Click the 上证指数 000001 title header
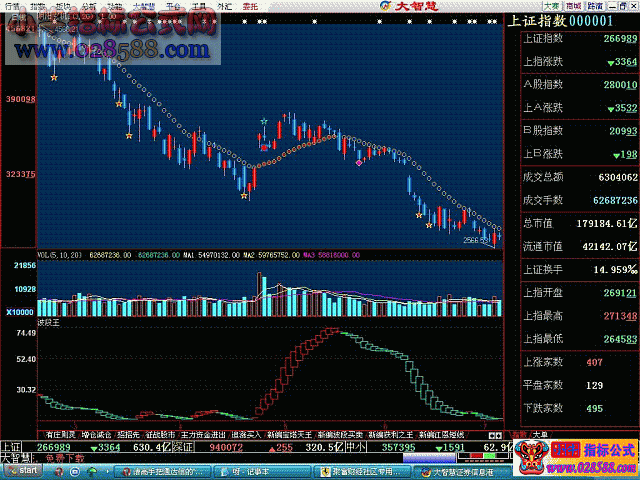Image resolution: width=640 pixels, height=480 pixels. [560, 20]
